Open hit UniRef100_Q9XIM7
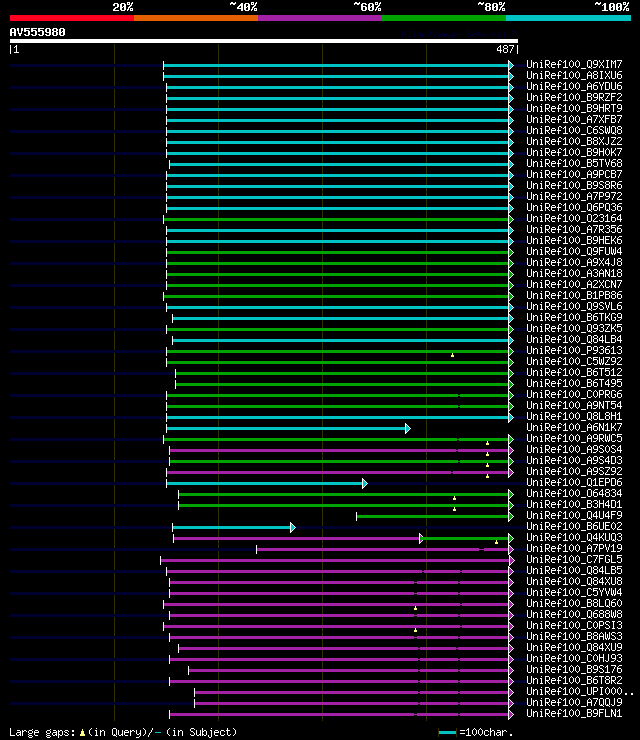The width and height of the screenshot is (640, 740). point(574,64)
